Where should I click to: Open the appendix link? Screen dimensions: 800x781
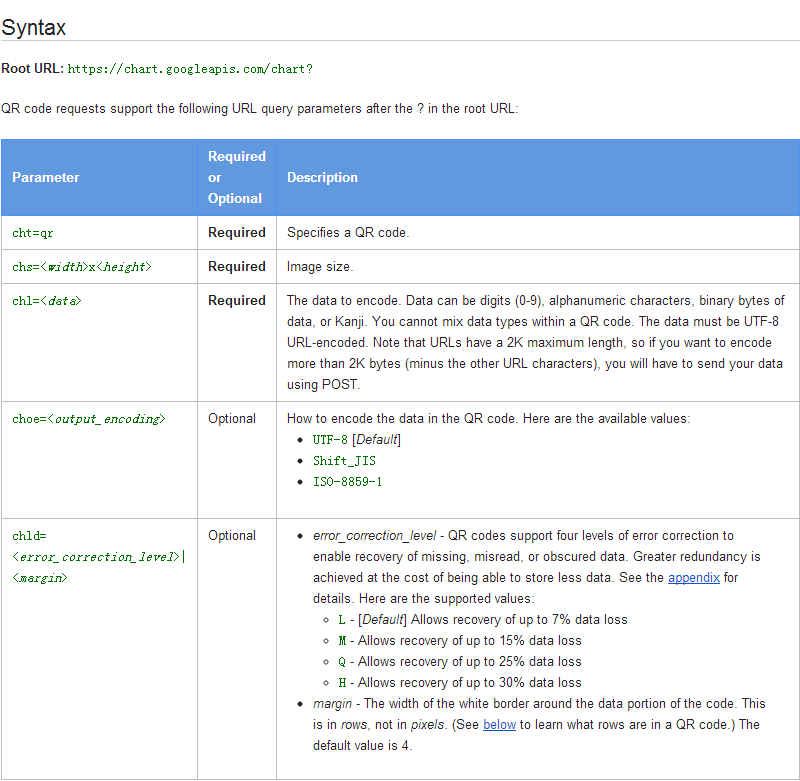pyautogui.click(x=693, y=578)
